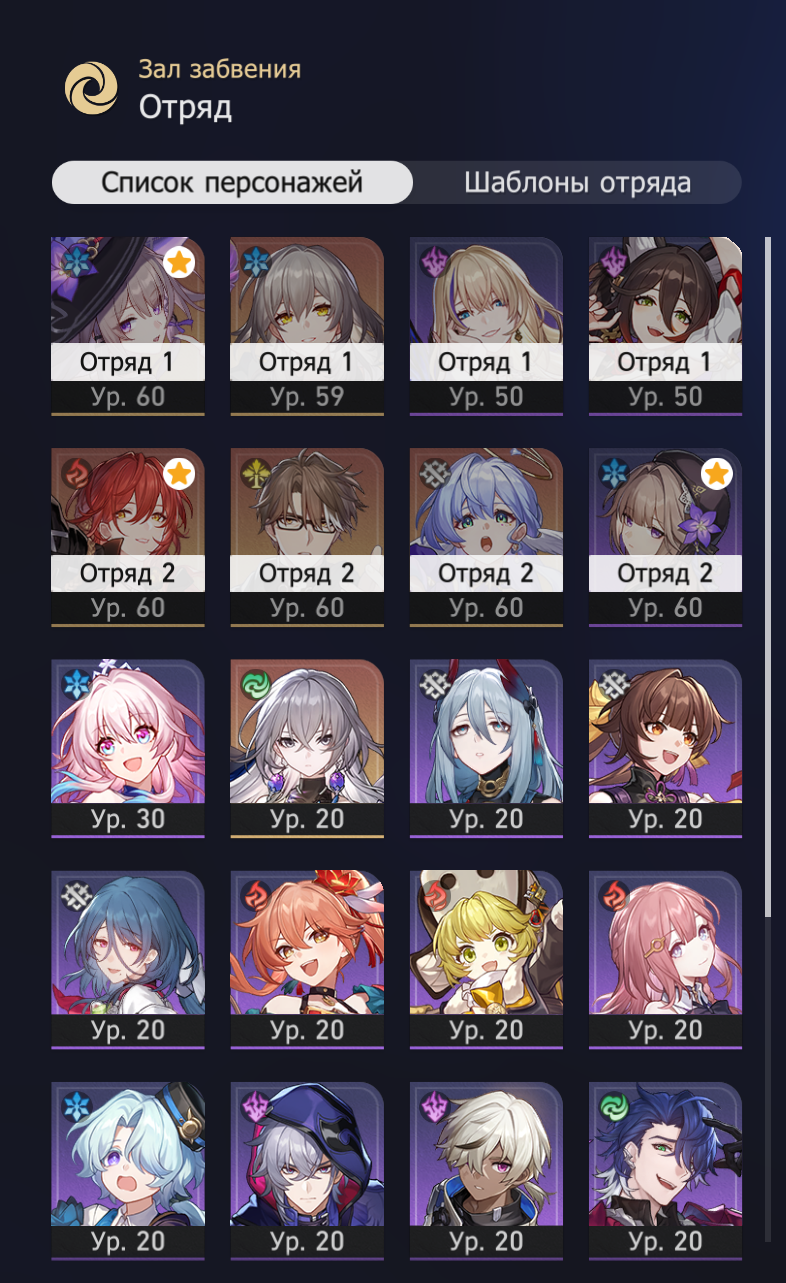The width and height of the screenshot is (786, 1283).
Task: Select the bunny-eared brunette in Отряд 1
Action: [665, 326]
